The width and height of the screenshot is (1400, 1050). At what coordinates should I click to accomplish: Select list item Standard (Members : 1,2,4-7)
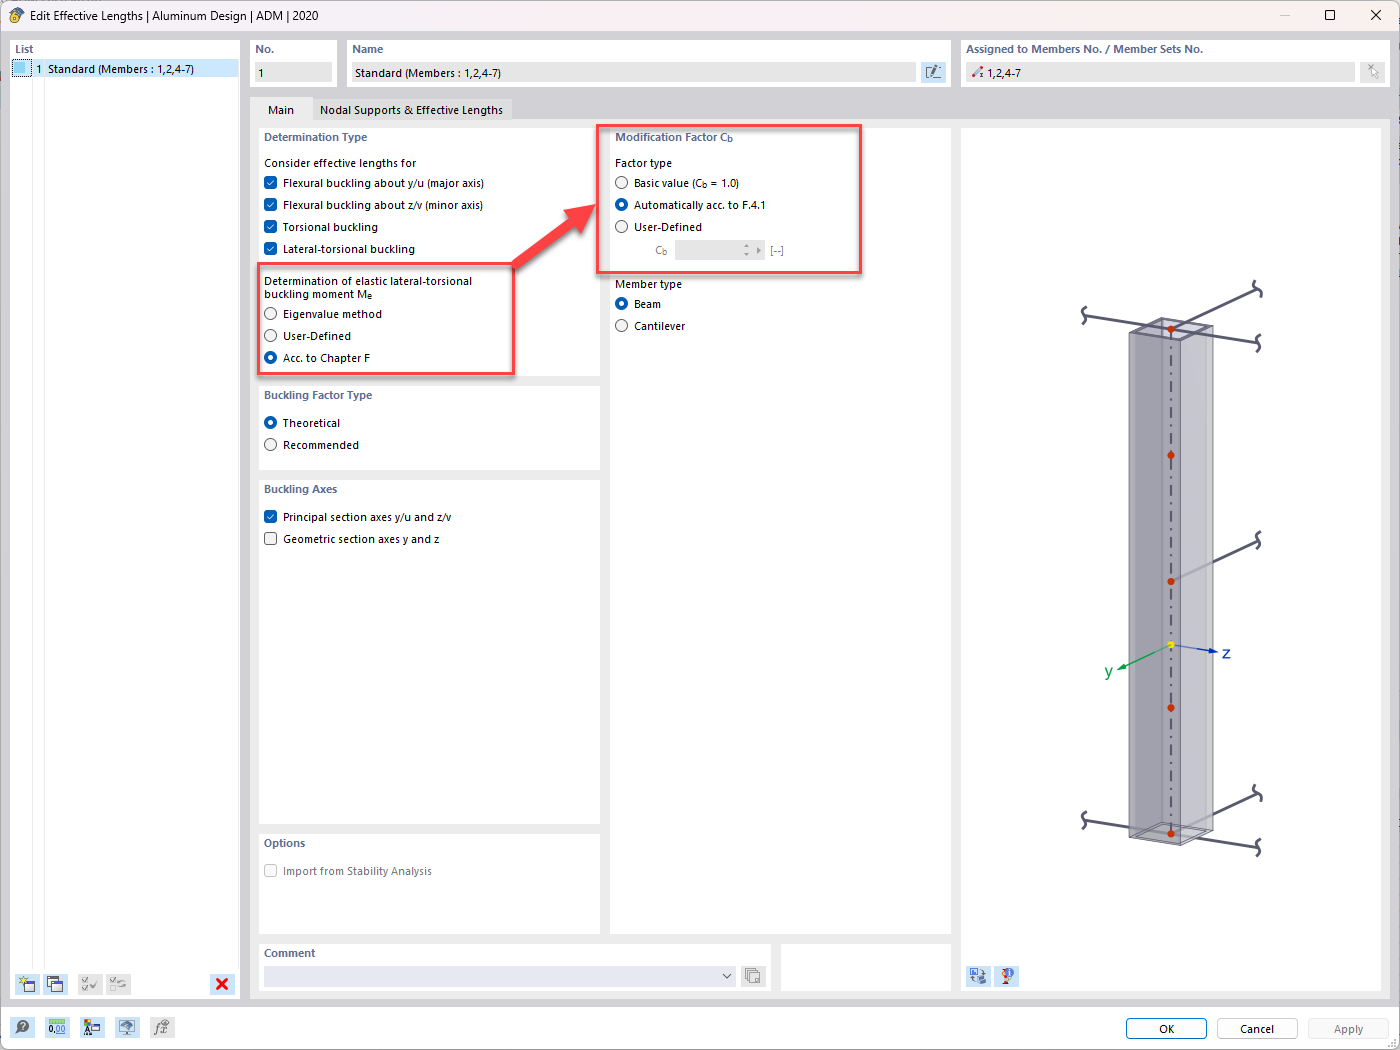coord(125,69)
